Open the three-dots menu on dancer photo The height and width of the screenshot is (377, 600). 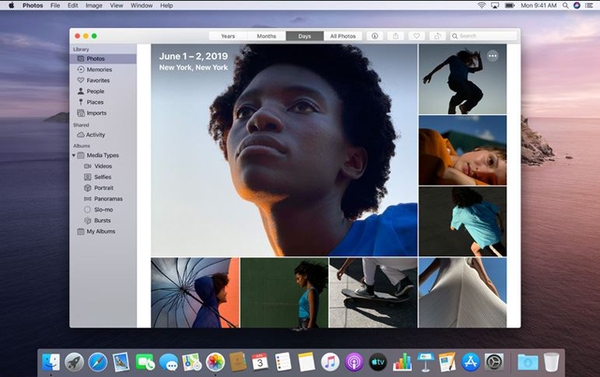click(492, 56)
